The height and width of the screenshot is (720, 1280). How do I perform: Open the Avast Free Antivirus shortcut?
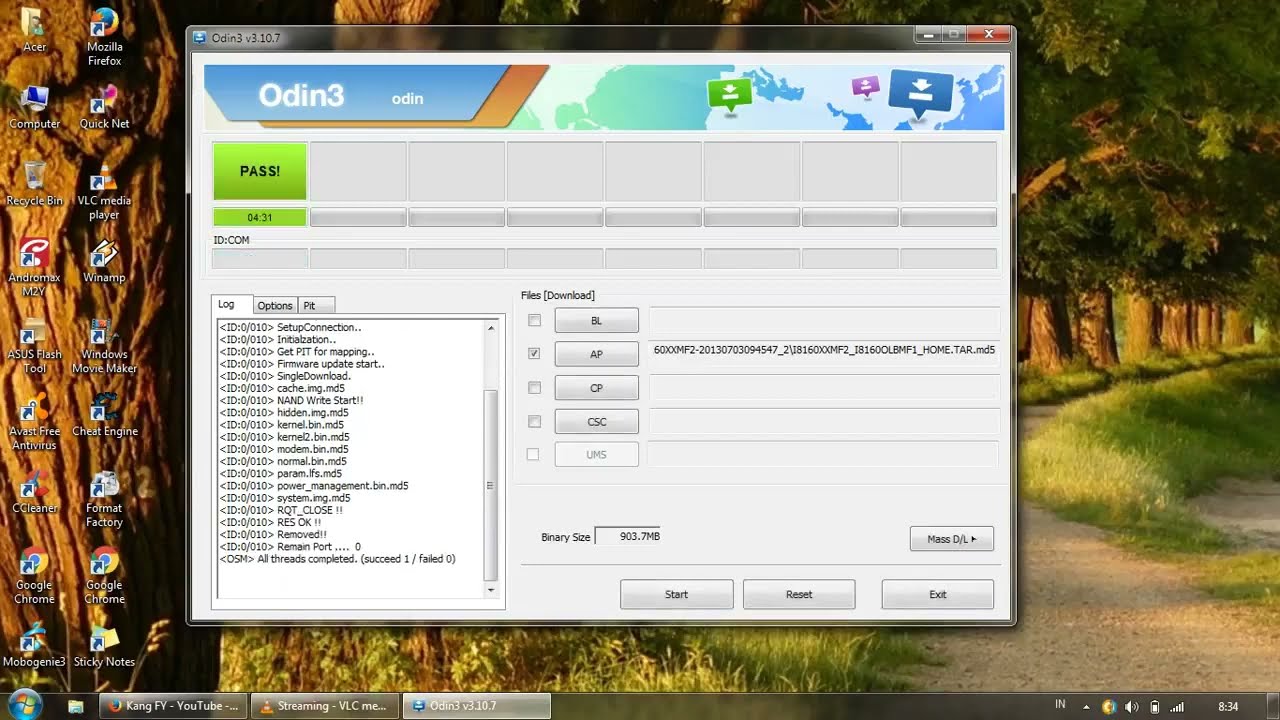34,422
